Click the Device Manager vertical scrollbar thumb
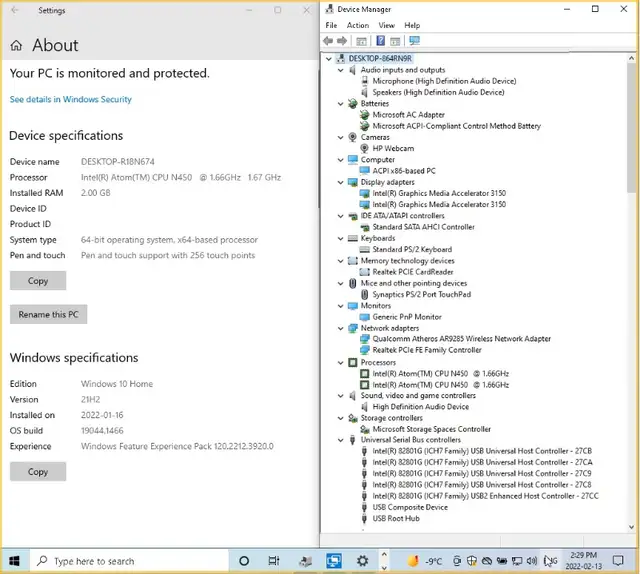Viewport: 640px width, 574px height. pos(631,129)
